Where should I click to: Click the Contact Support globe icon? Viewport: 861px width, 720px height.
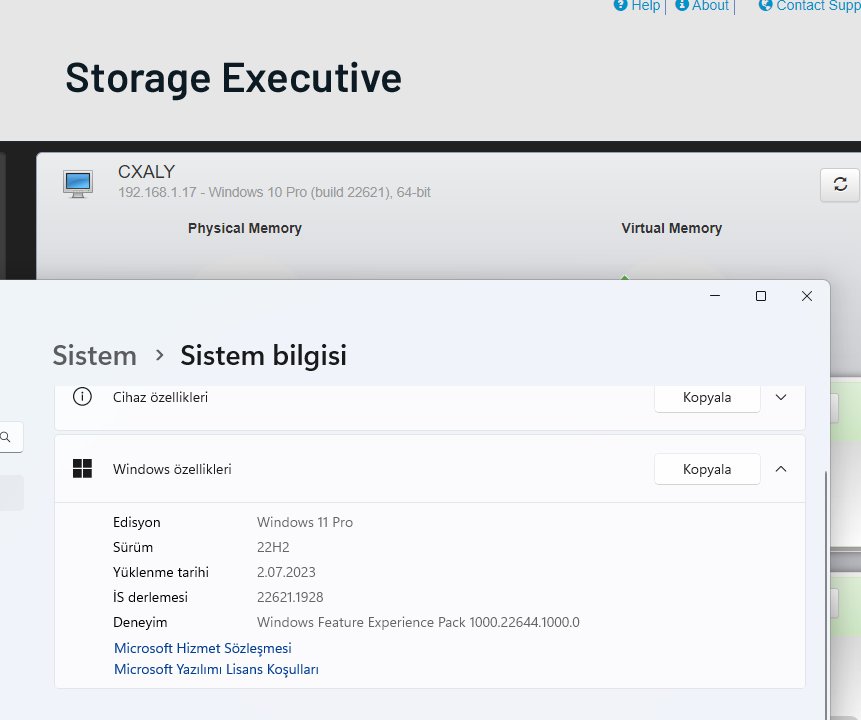coord(766,5)
